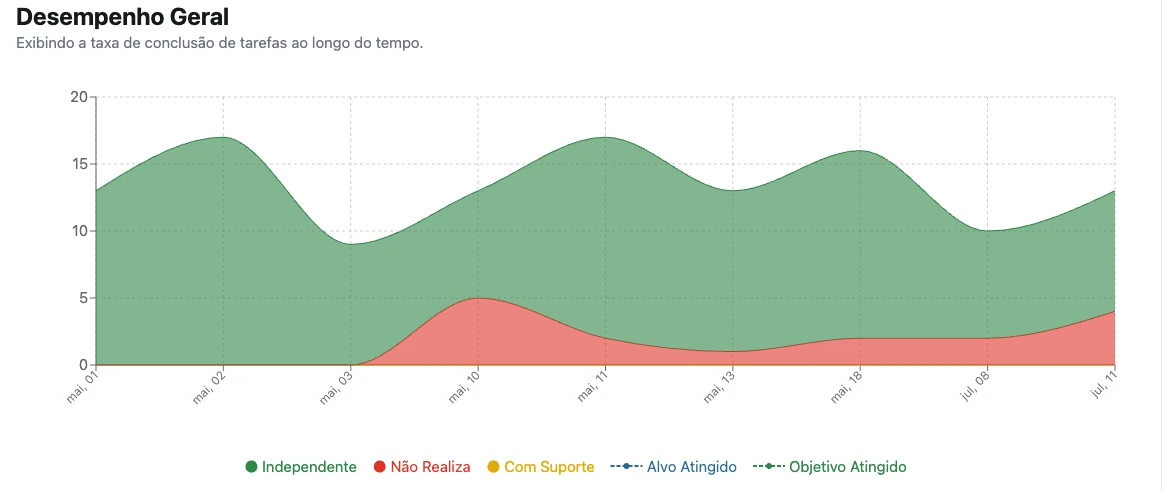Image resolution: width=1162 pixels, height=490 pixels.
Task: Click the mai, 02 x-axis date label
Action: click(x=209, y=388)
